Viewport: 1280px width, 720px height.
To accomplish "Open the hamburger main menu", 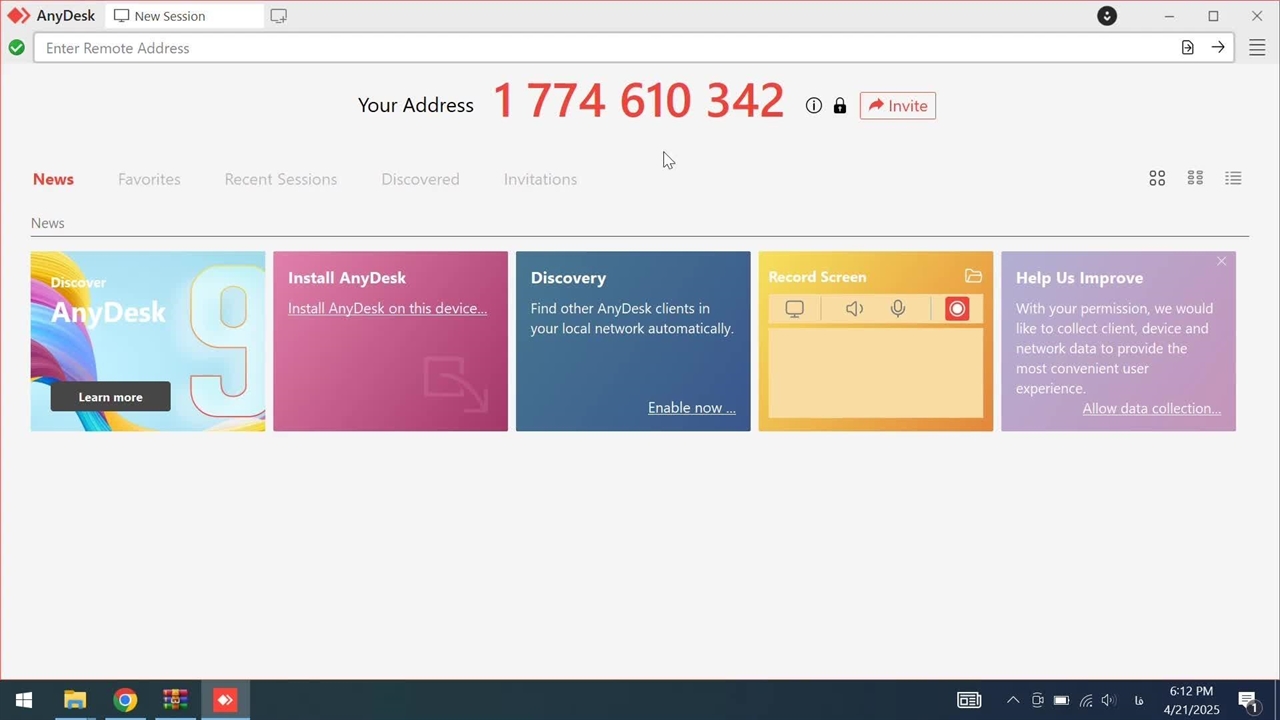I will pos(1257,48).
